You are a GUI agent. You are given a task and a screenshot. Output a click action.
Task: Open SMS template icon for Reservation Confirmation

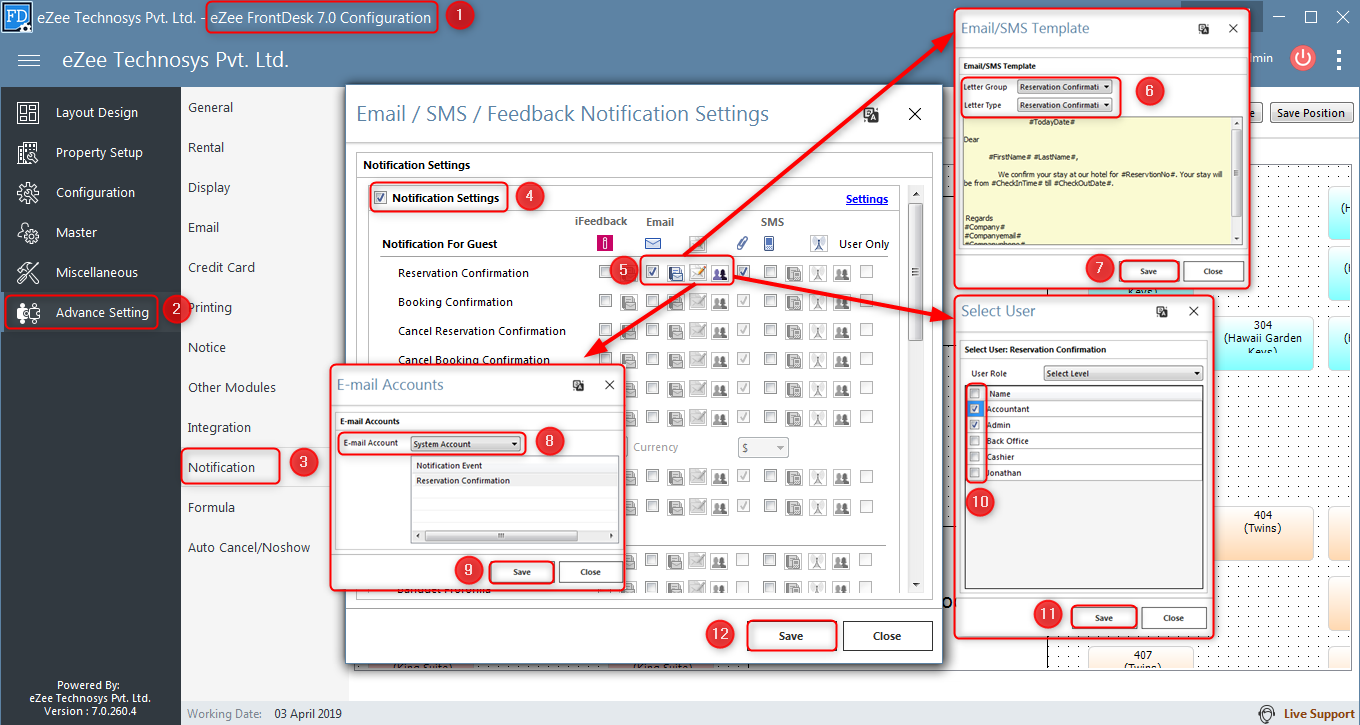point(794,273)
